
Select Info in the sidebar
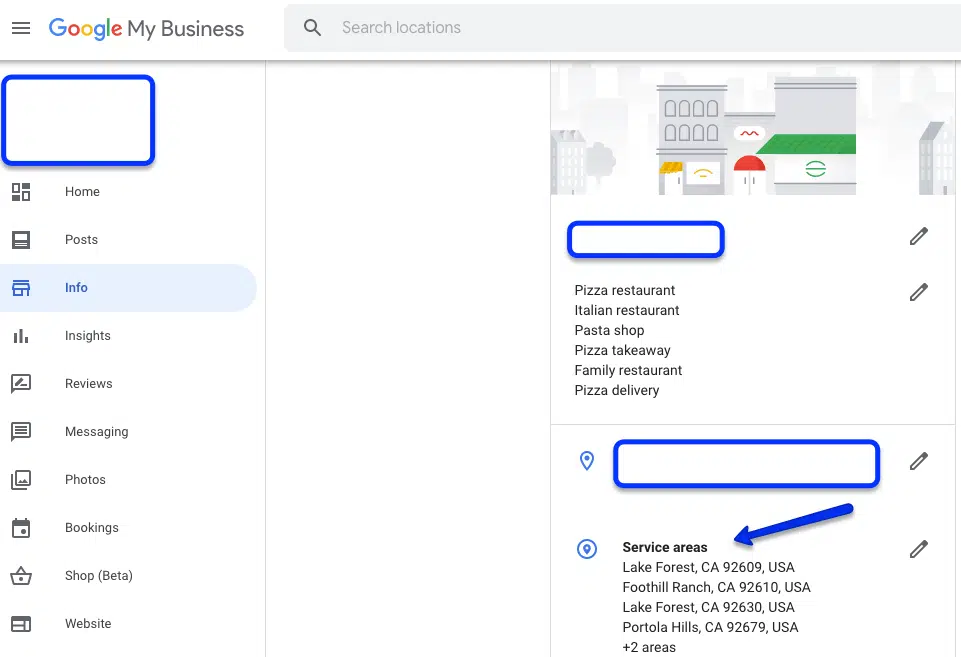coord(76,288)
